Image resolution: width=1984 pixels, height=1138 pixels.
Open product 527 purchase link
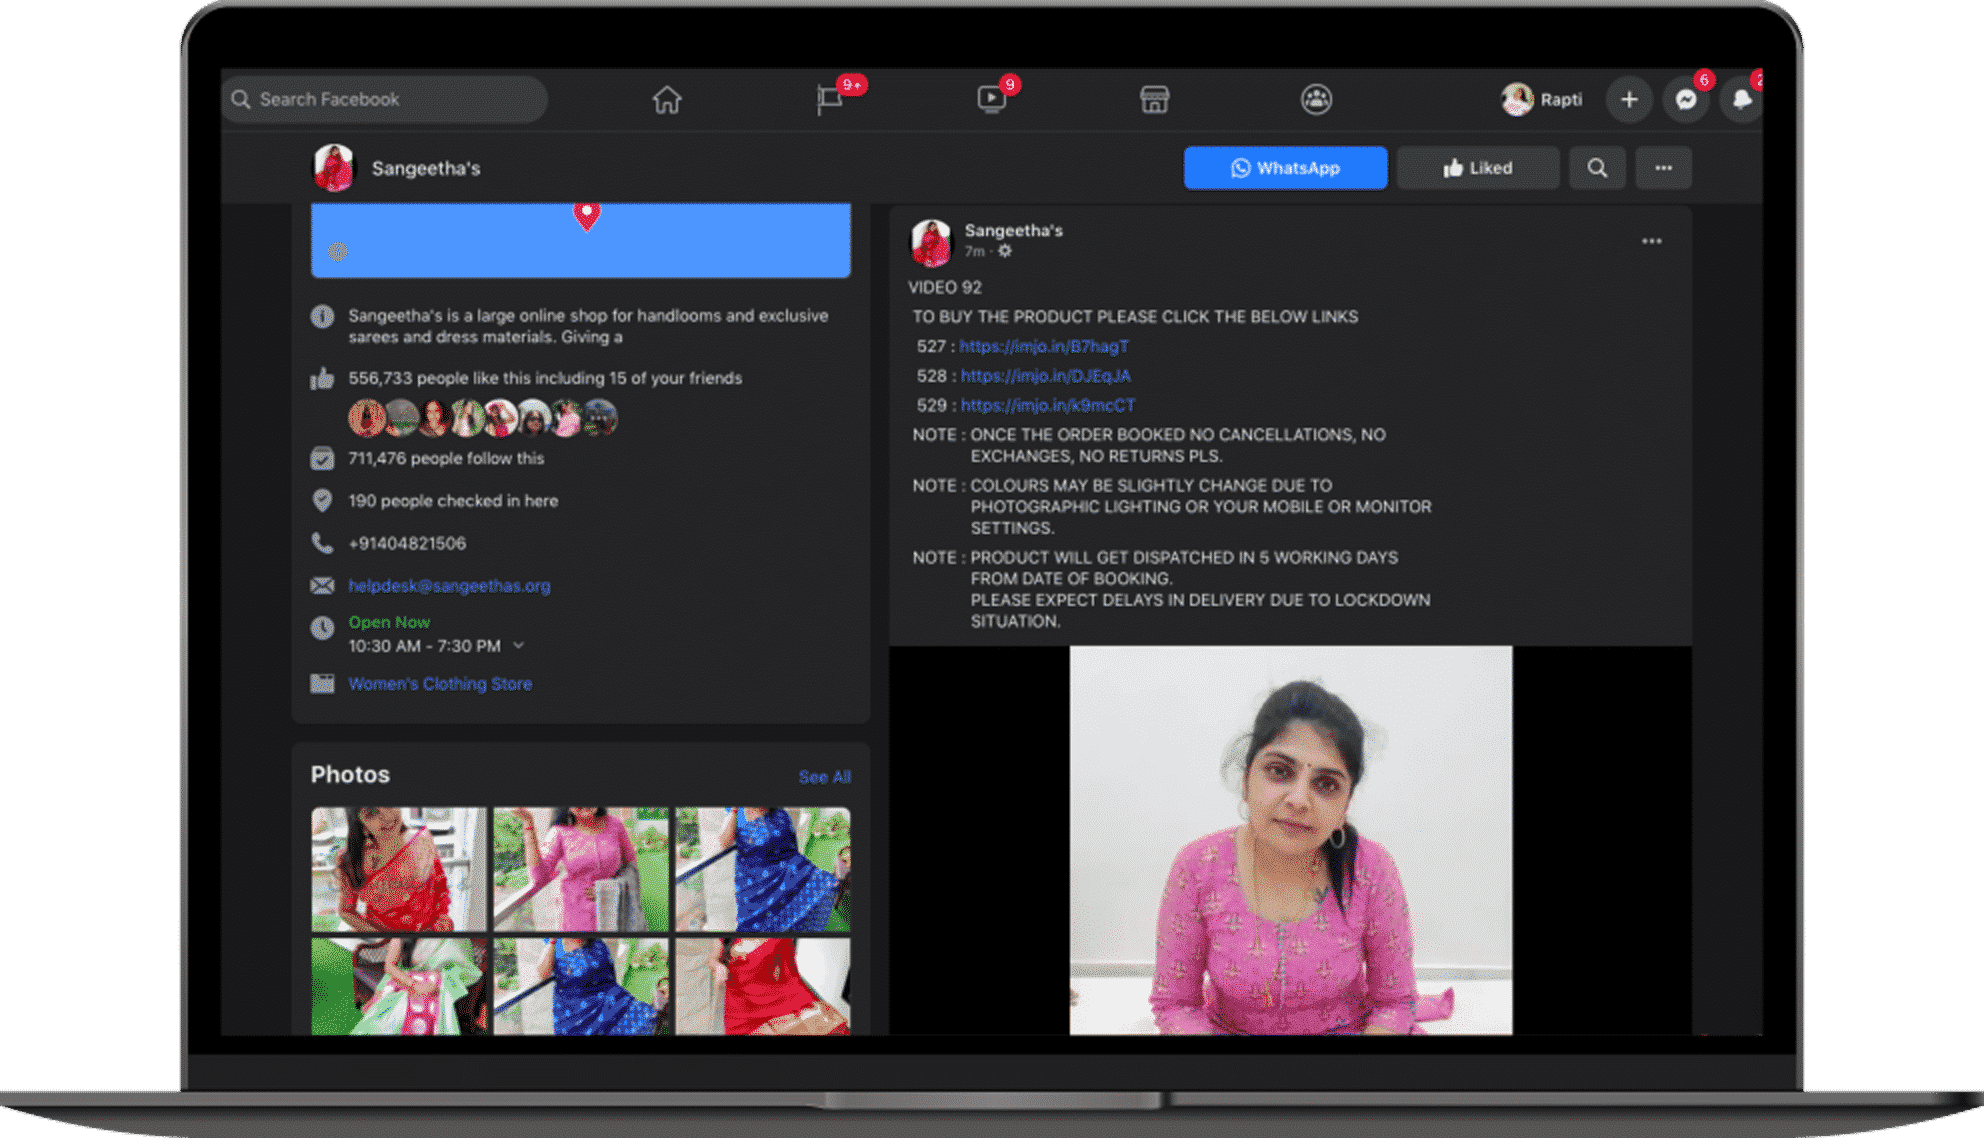(x=1043, y=346)
